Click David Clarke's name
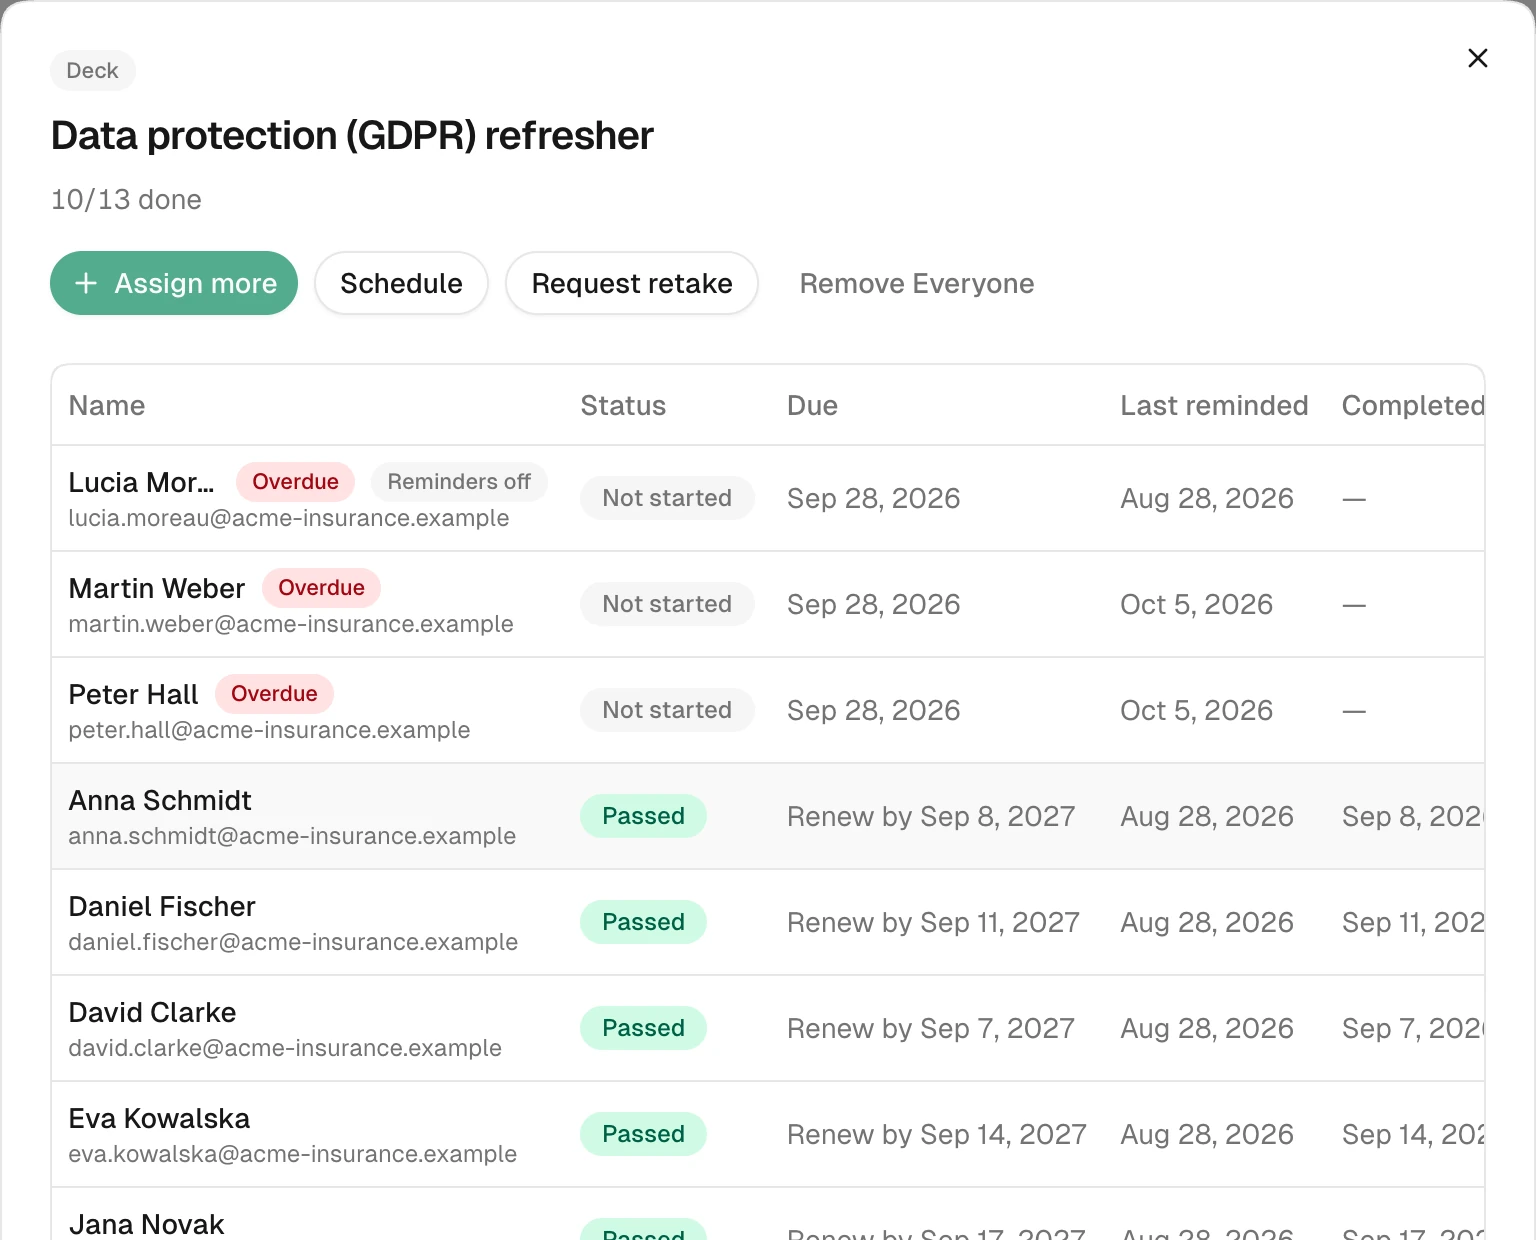1536x1240 pixels. tap(152, 1012)
